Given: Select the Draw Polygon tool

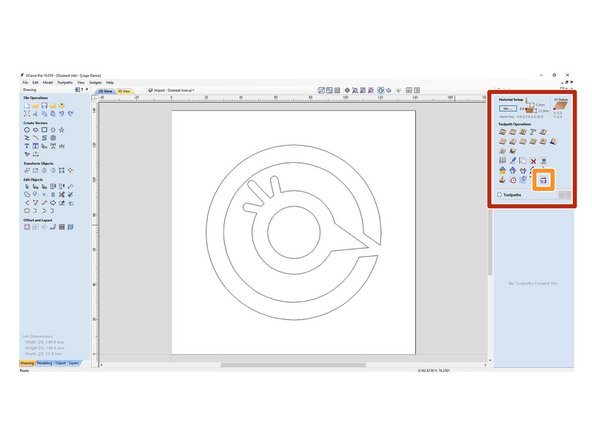Looking at the screenshot, I should point(53,130).
